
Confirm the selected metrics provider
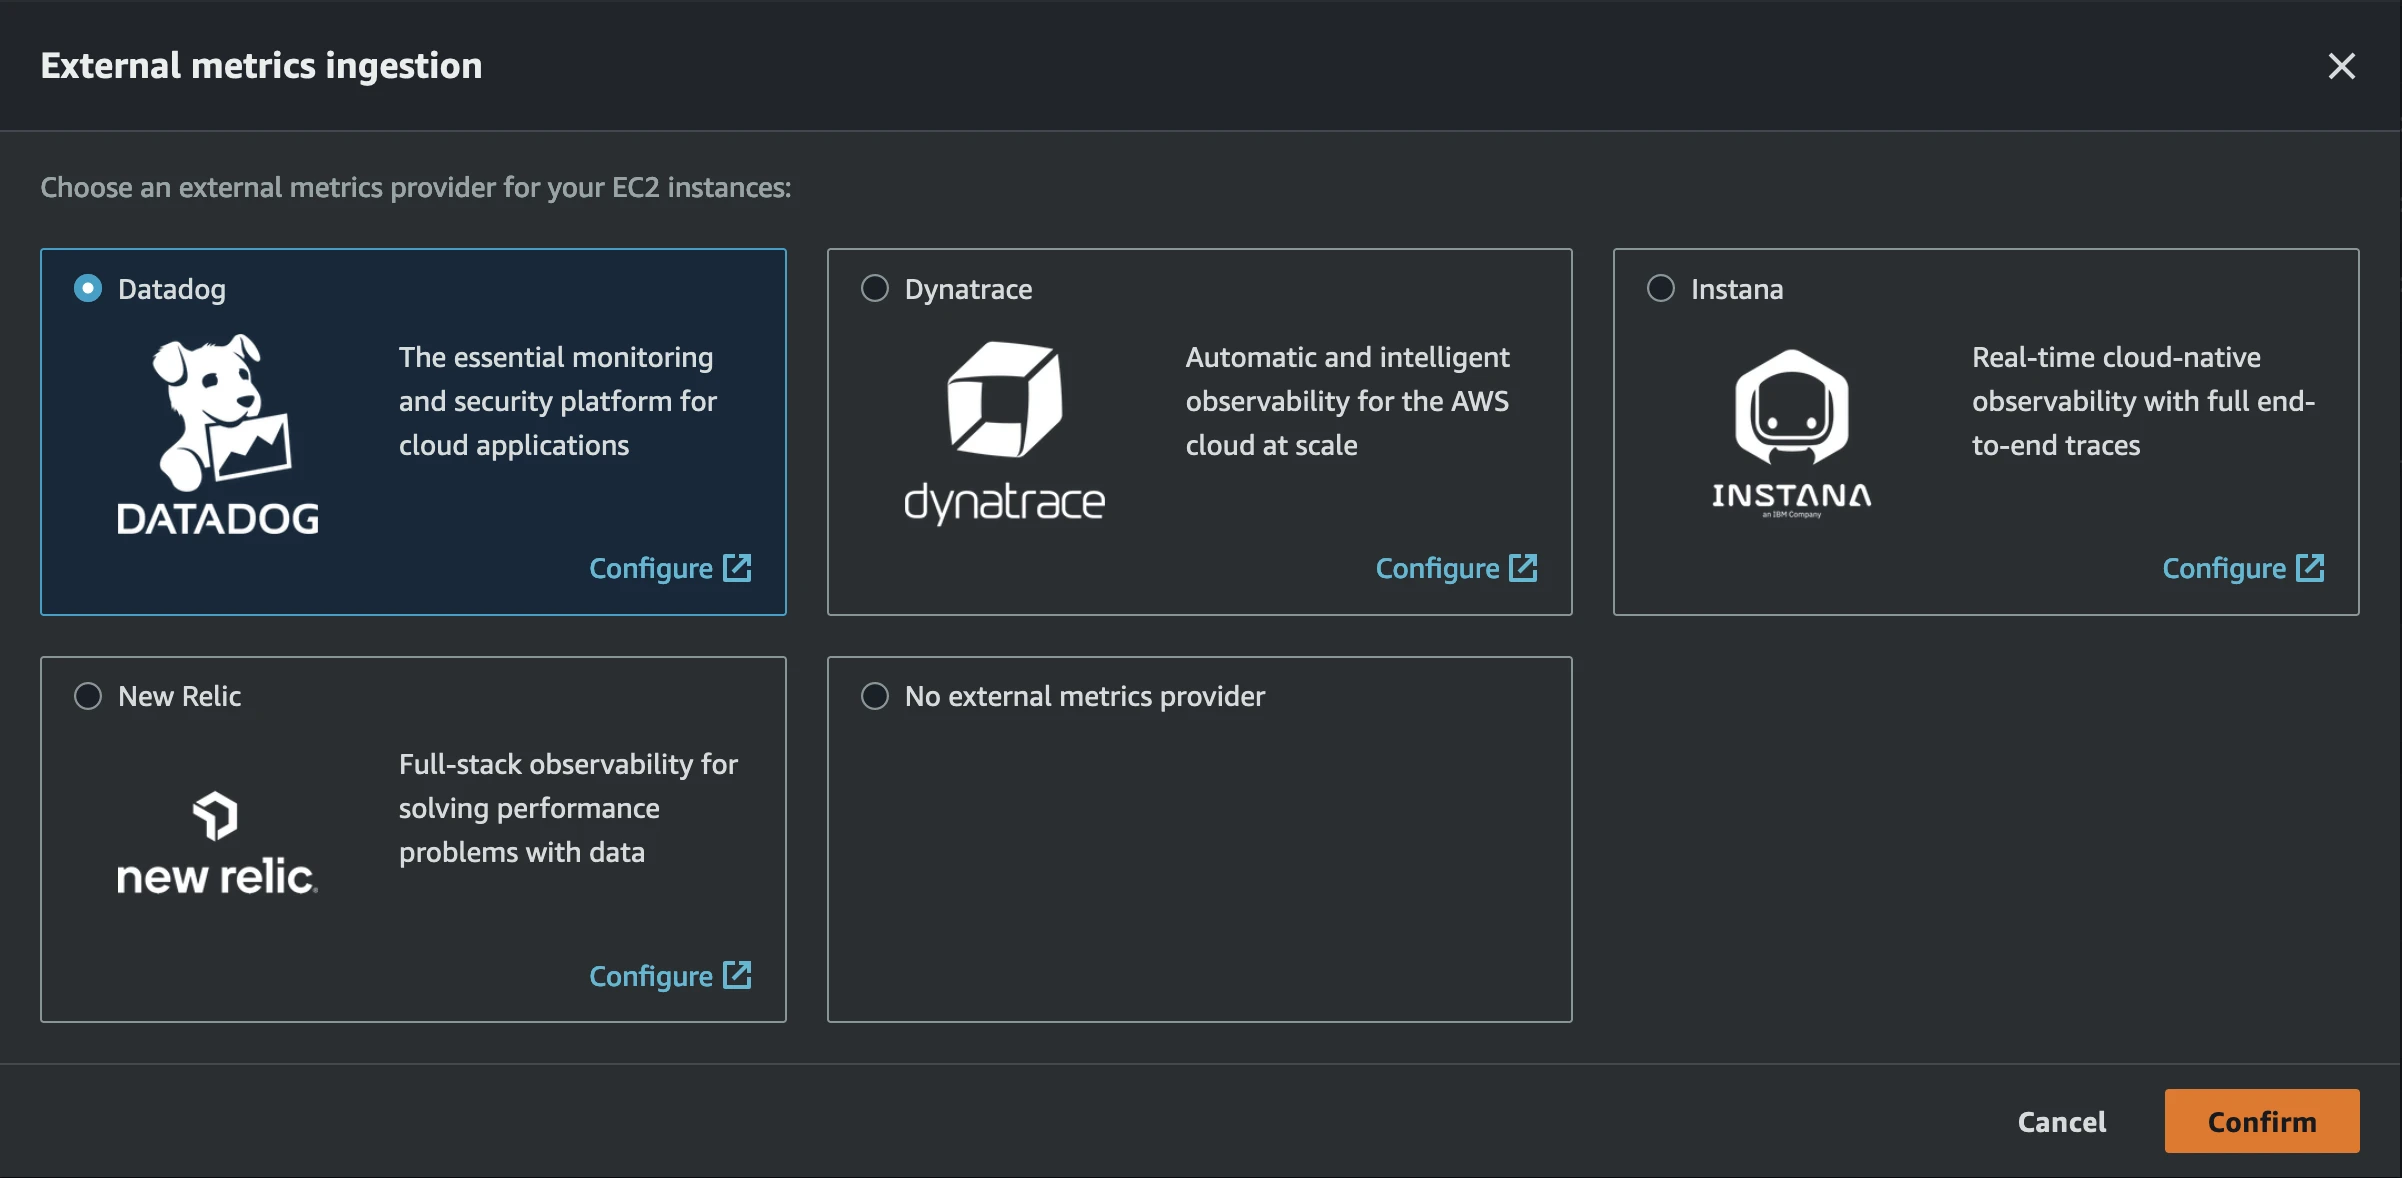(x=2262, y=1121)
